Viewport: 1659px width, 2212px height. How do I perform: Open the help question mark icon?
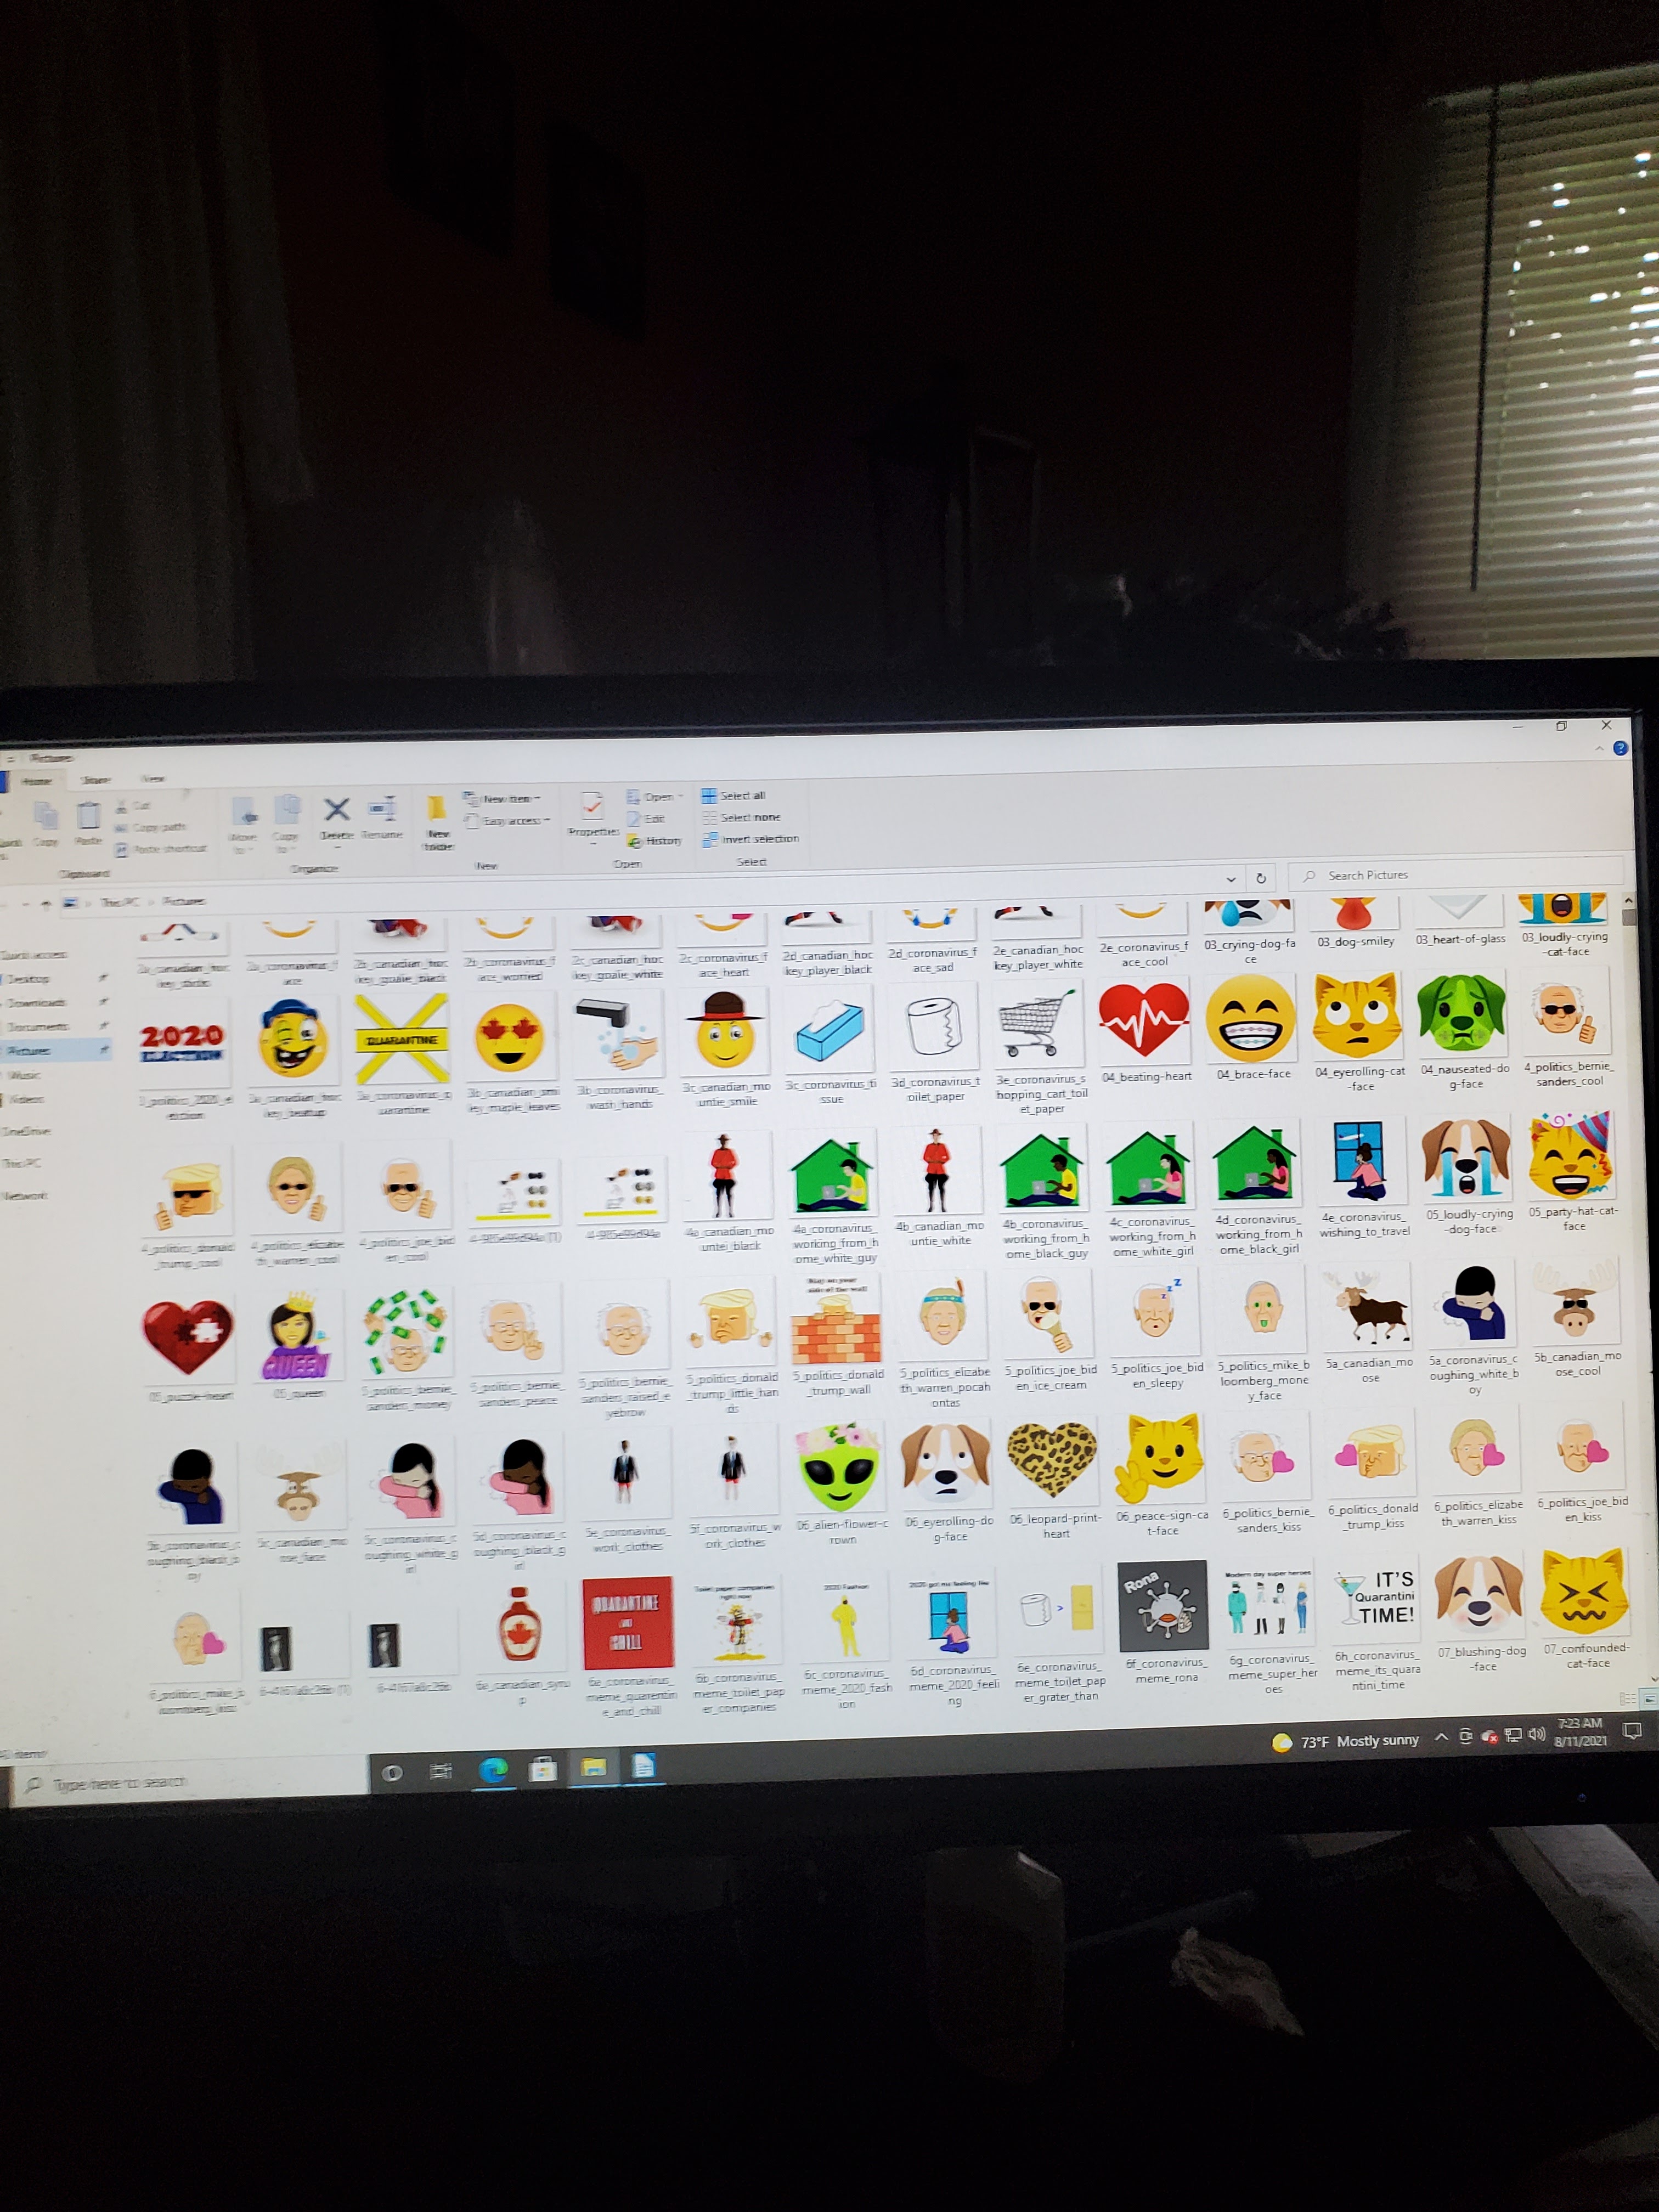tap(1620, 748)
